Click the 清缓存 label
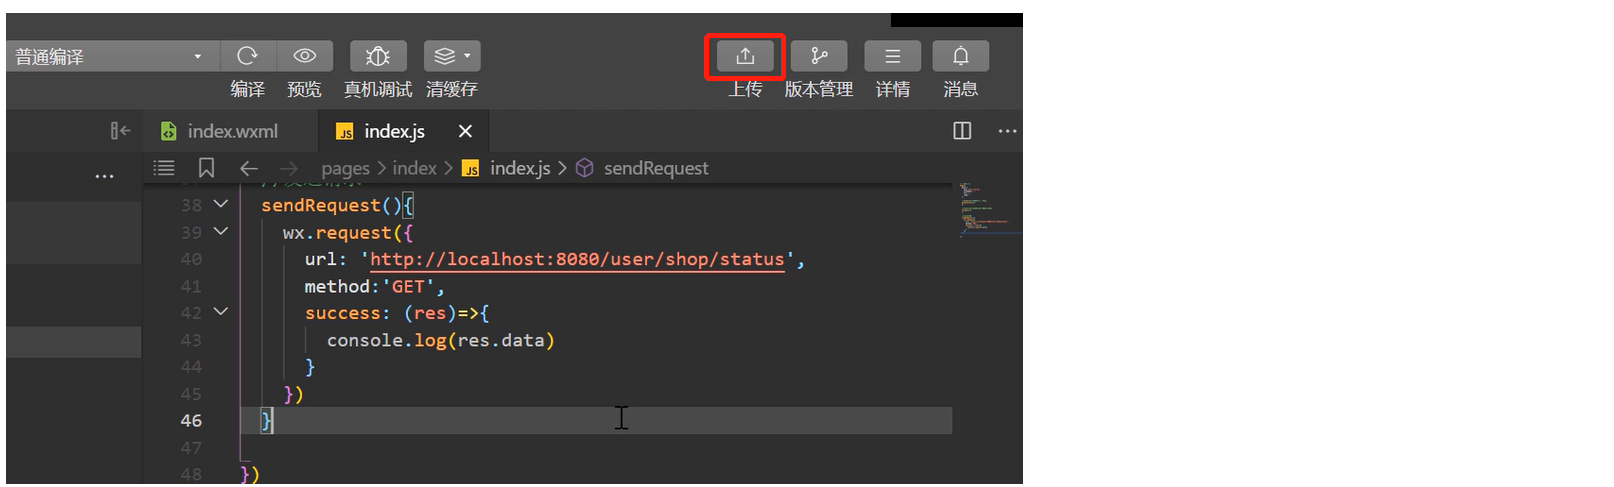This screenshot has height=487, width=1614. coord(452,89)
